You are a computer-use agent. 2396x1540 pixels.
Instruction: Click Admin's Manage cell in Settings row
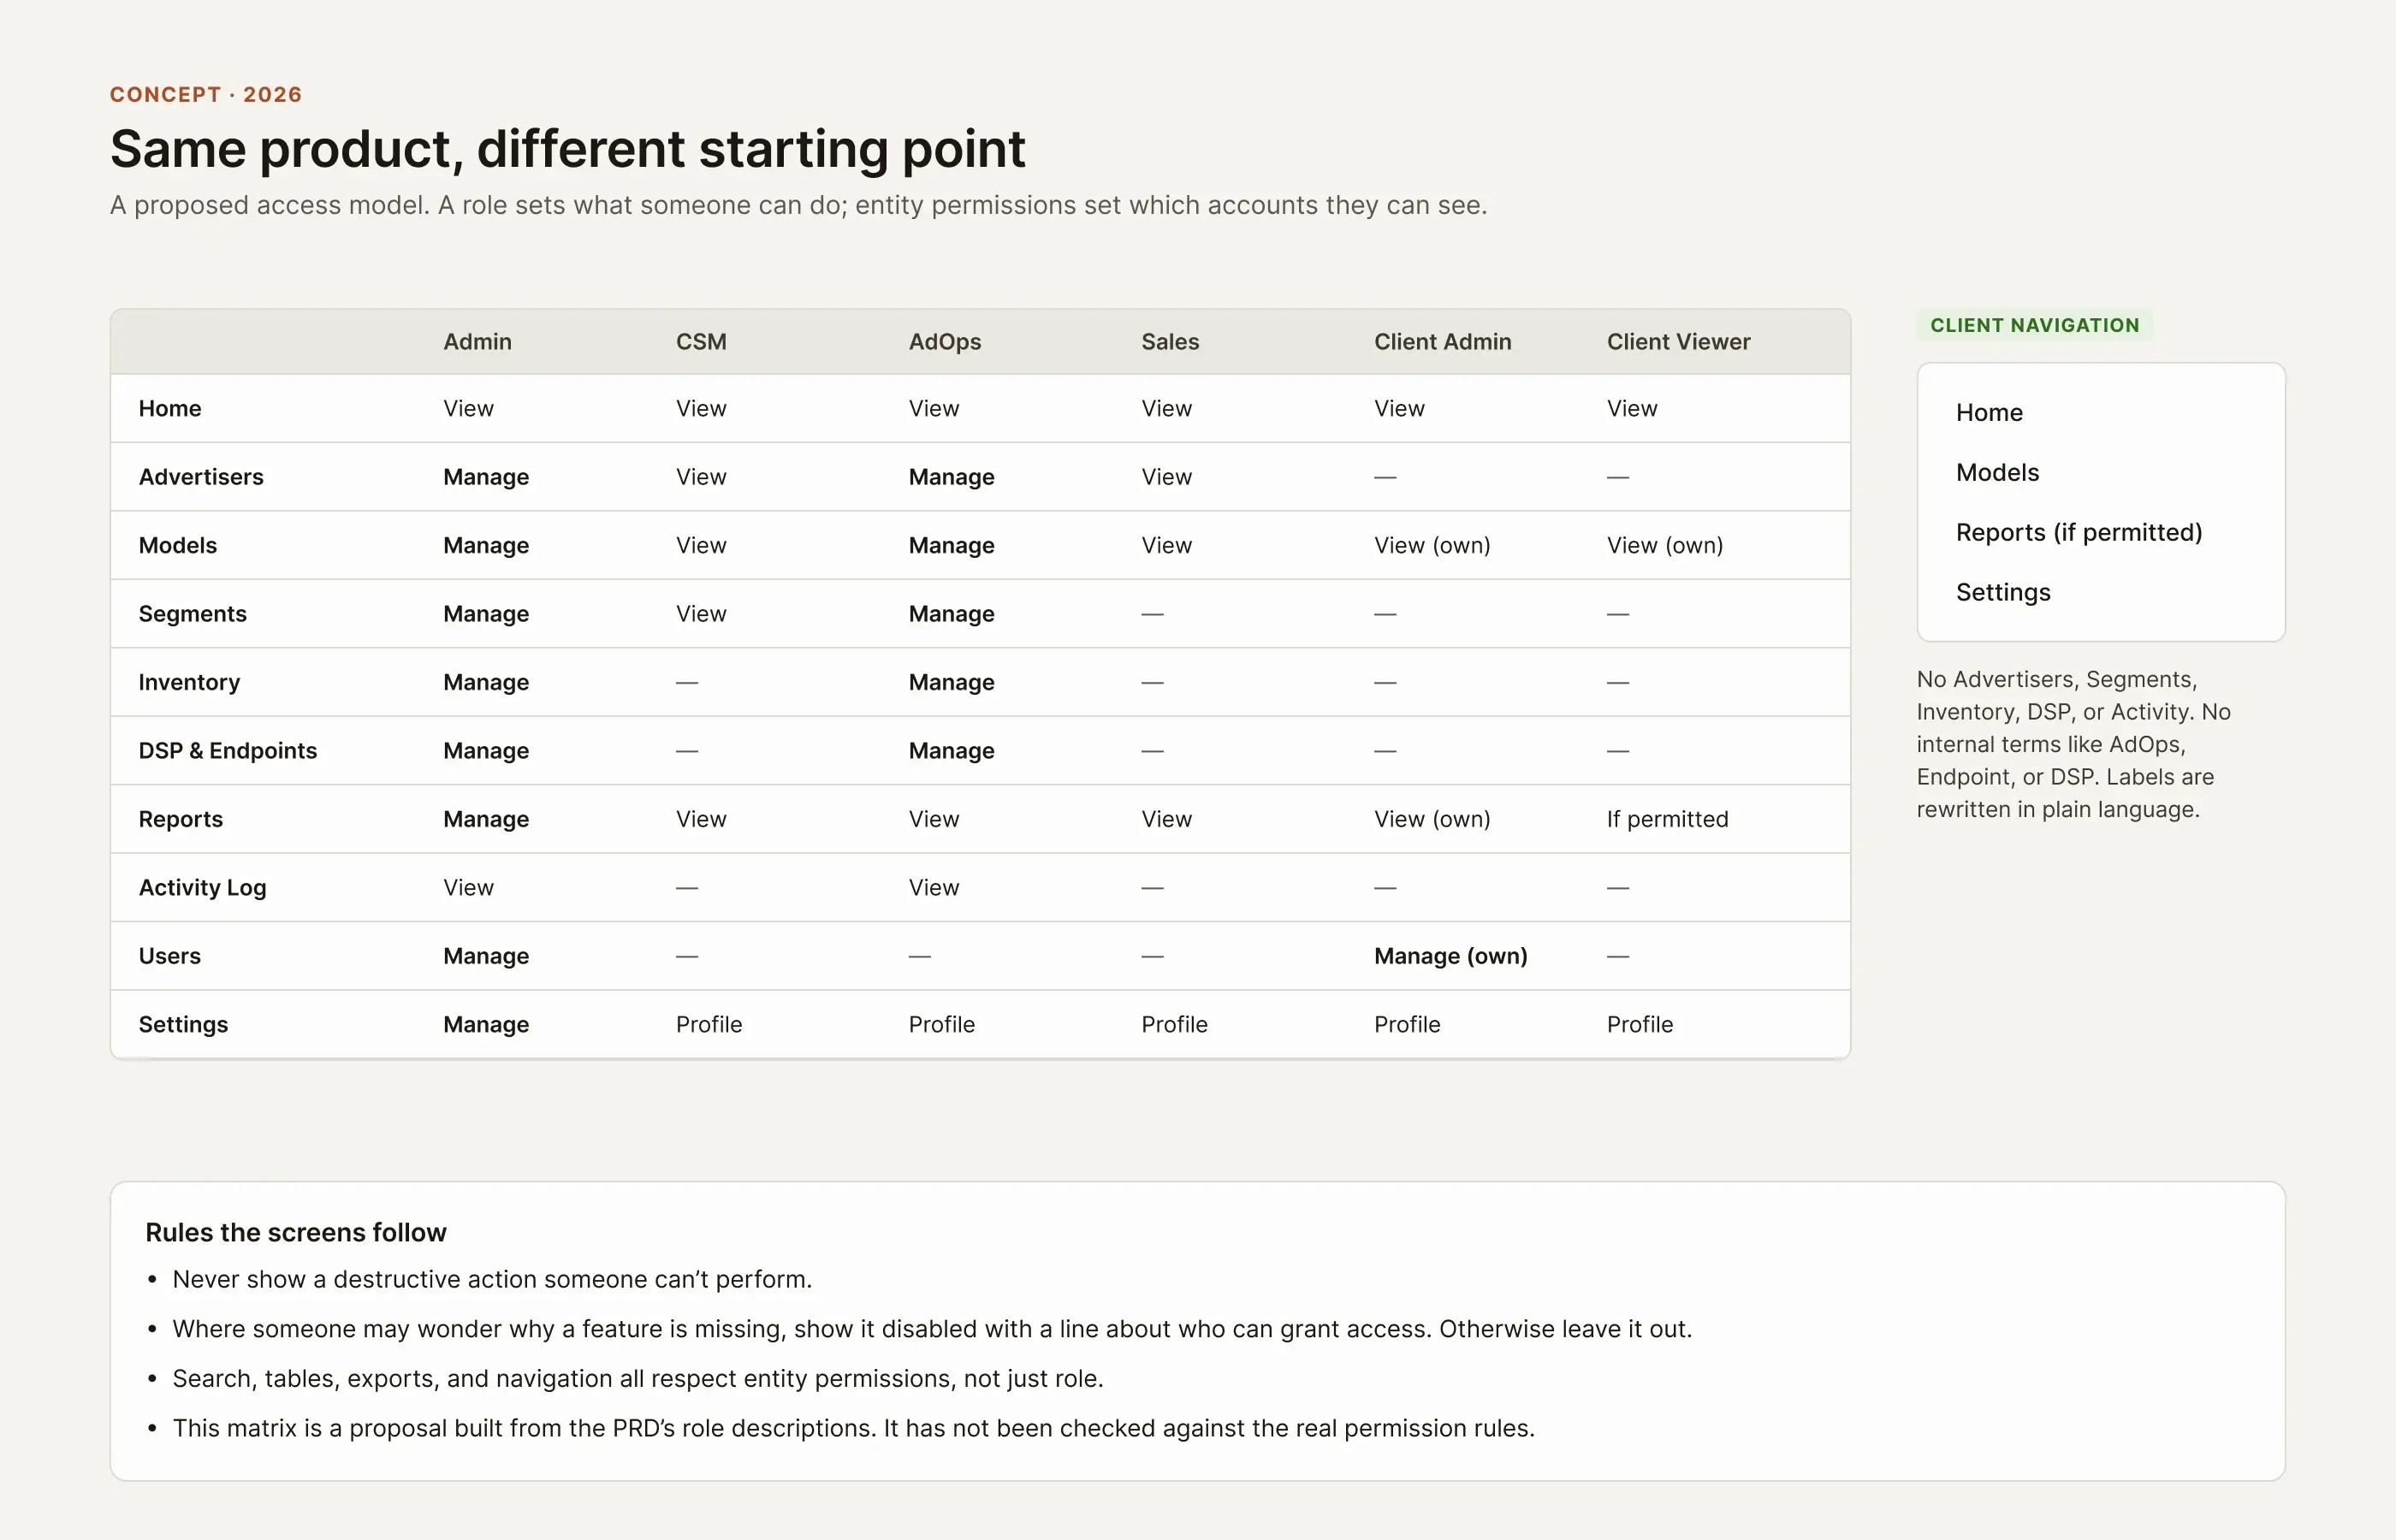pyautogui.click(x=486, y=1024)
